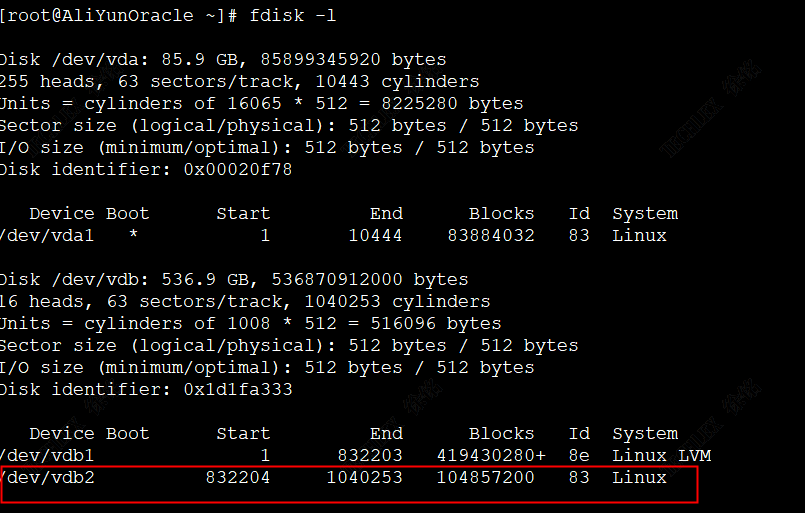Click the 8e partition Id value
The height and width of the screenshot is (513, 805).
coord(579,456)
